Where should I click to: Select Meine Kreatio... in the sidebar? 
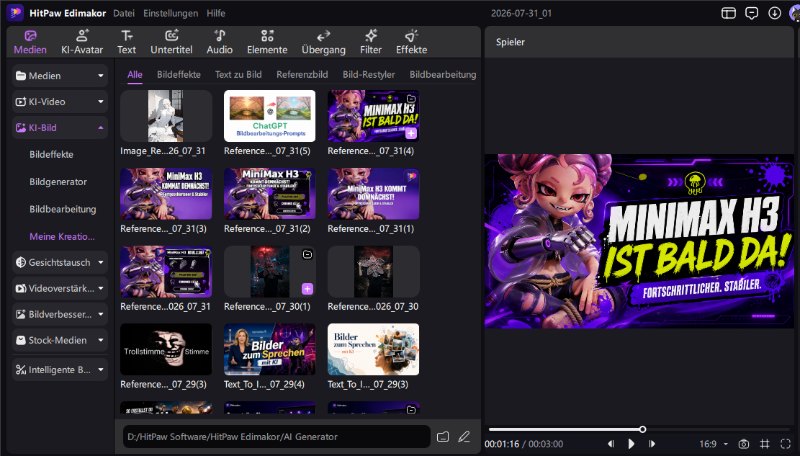click(x=62, y=237)
